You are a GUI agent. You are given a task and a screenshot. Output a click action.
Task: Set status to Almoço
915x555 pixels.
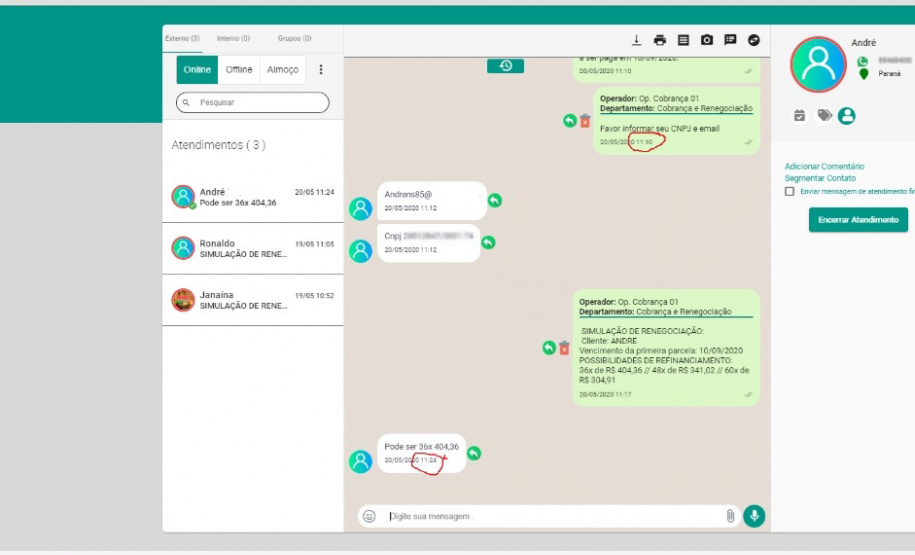pos(282,69)
